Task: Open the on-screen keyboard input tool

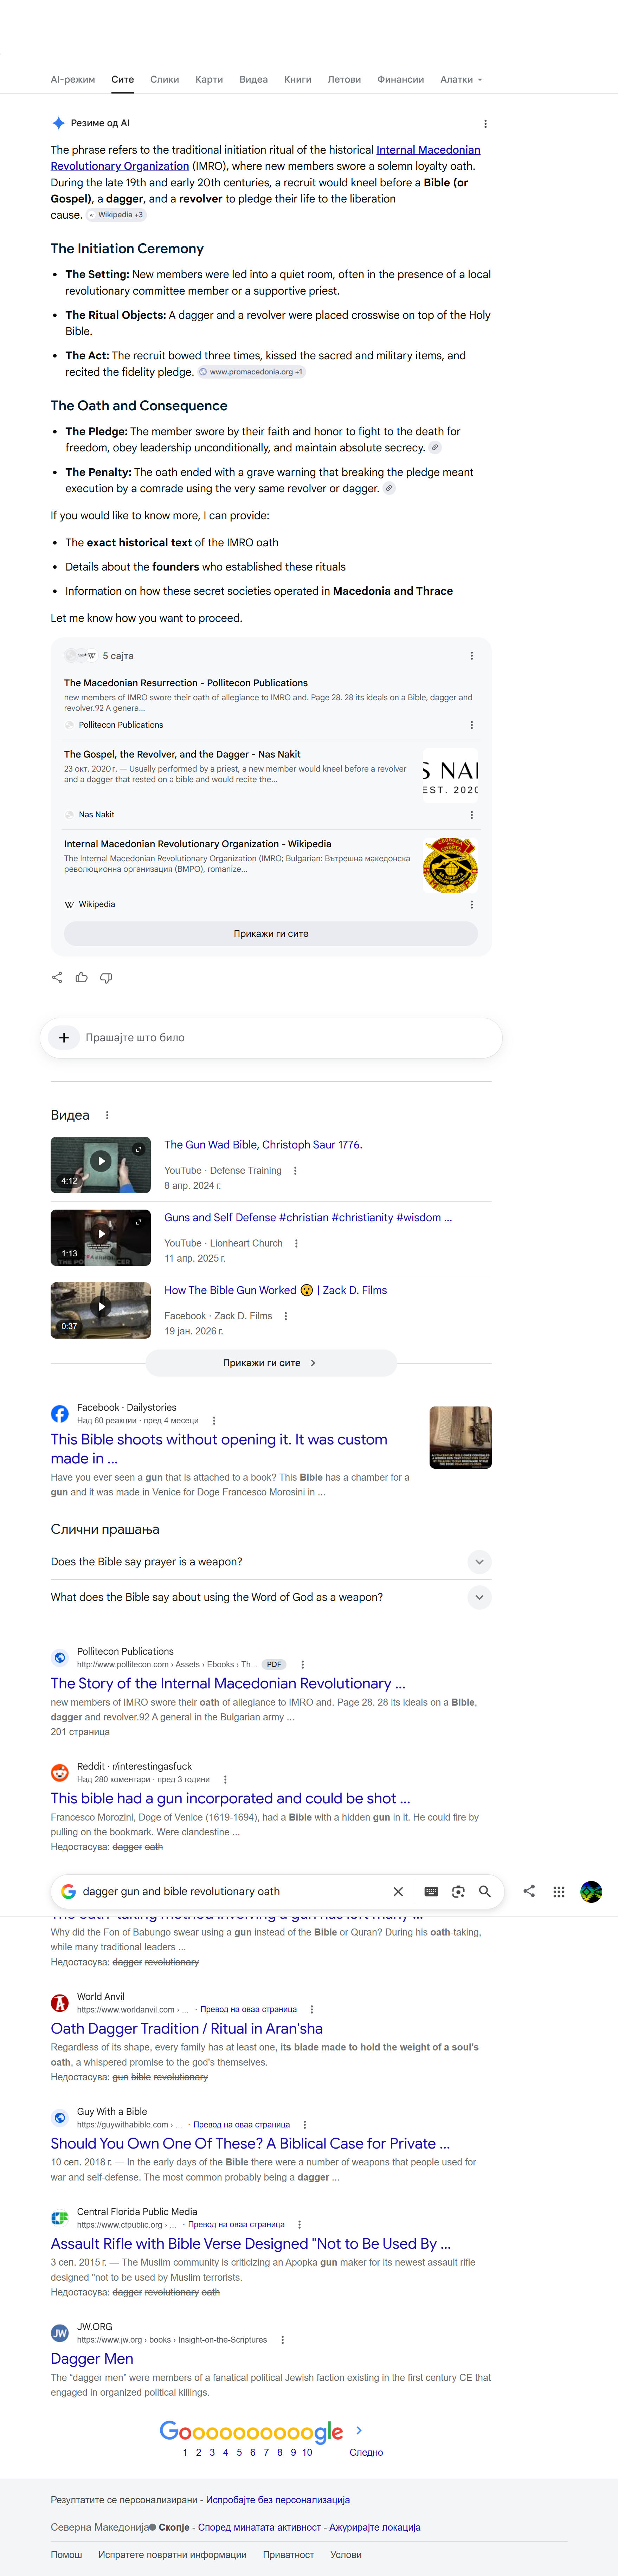Action: click(431, 1892)
